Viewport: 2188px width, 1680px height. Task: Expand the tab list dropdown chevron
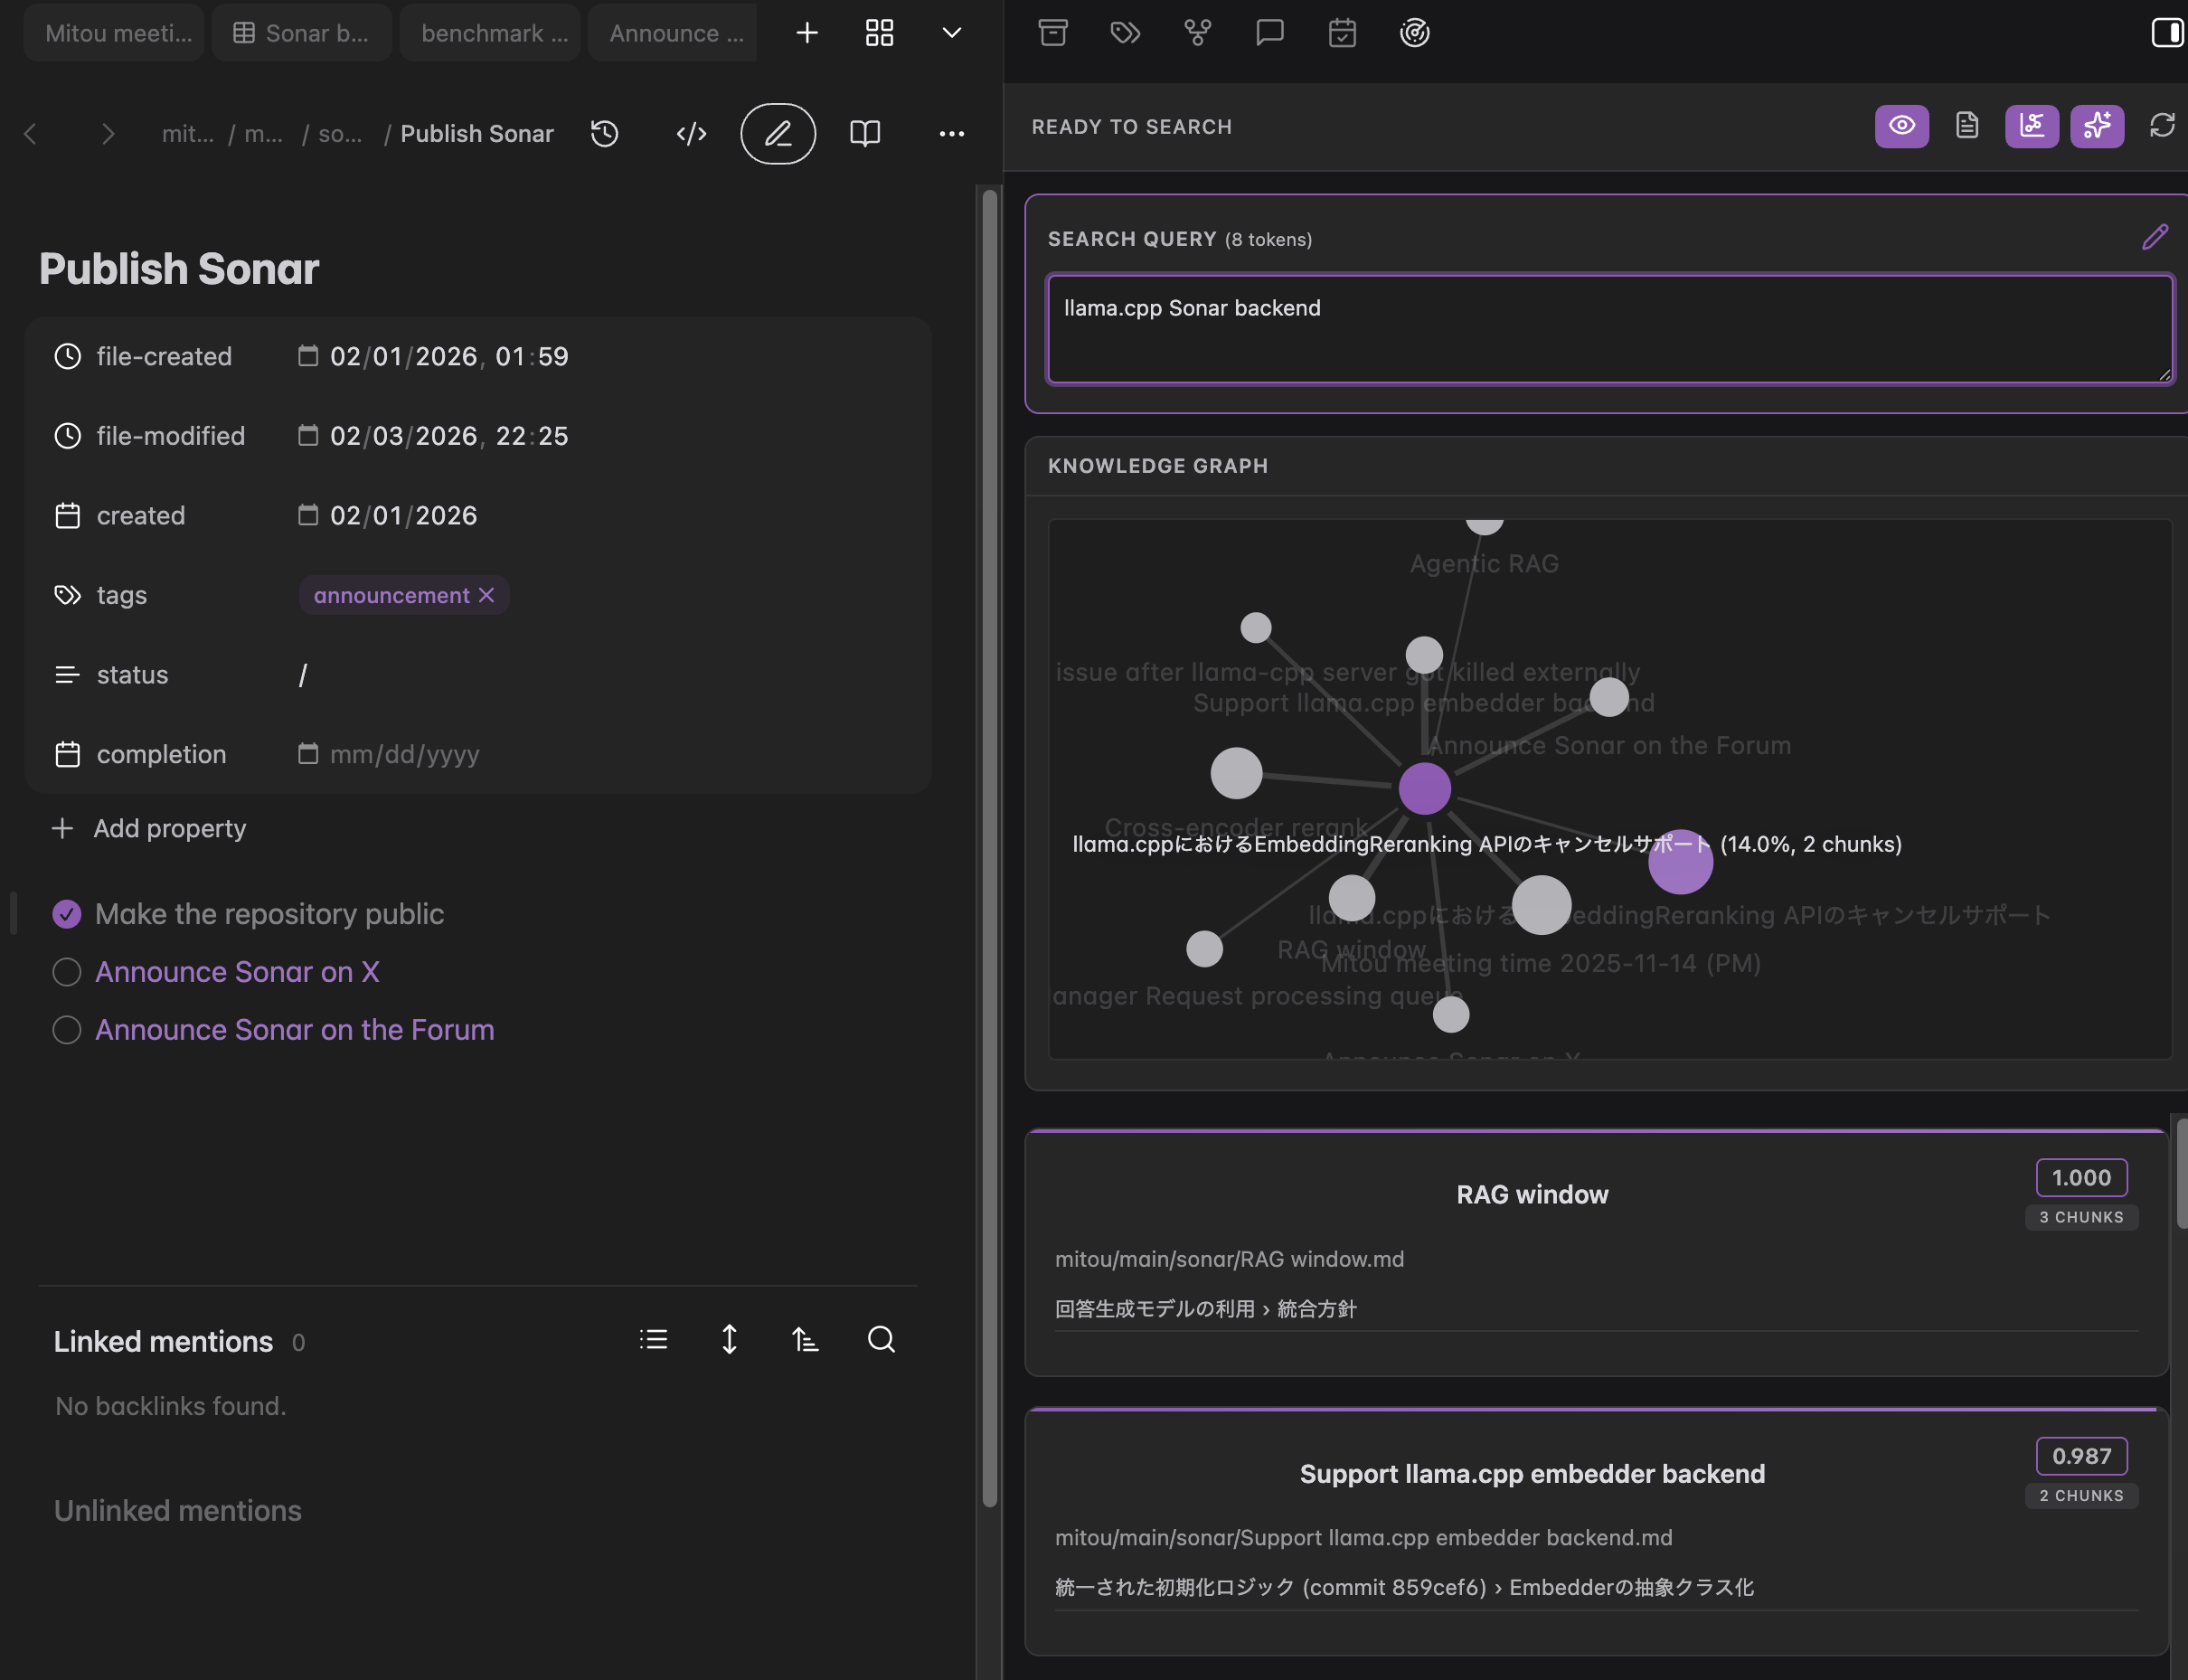[x=951, y=33]
